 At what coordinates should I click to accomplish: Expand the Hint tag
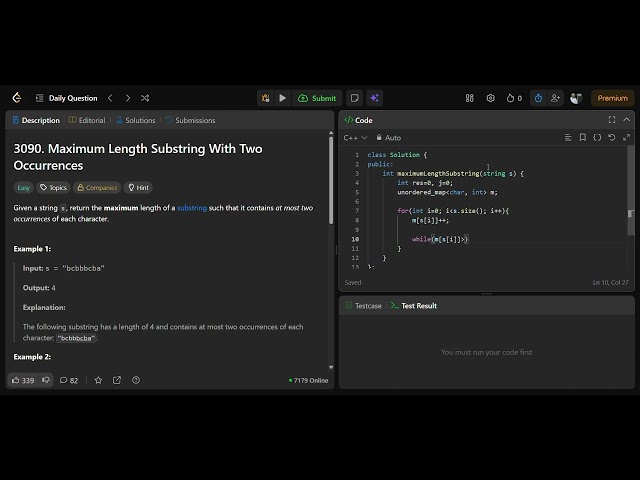138,188
